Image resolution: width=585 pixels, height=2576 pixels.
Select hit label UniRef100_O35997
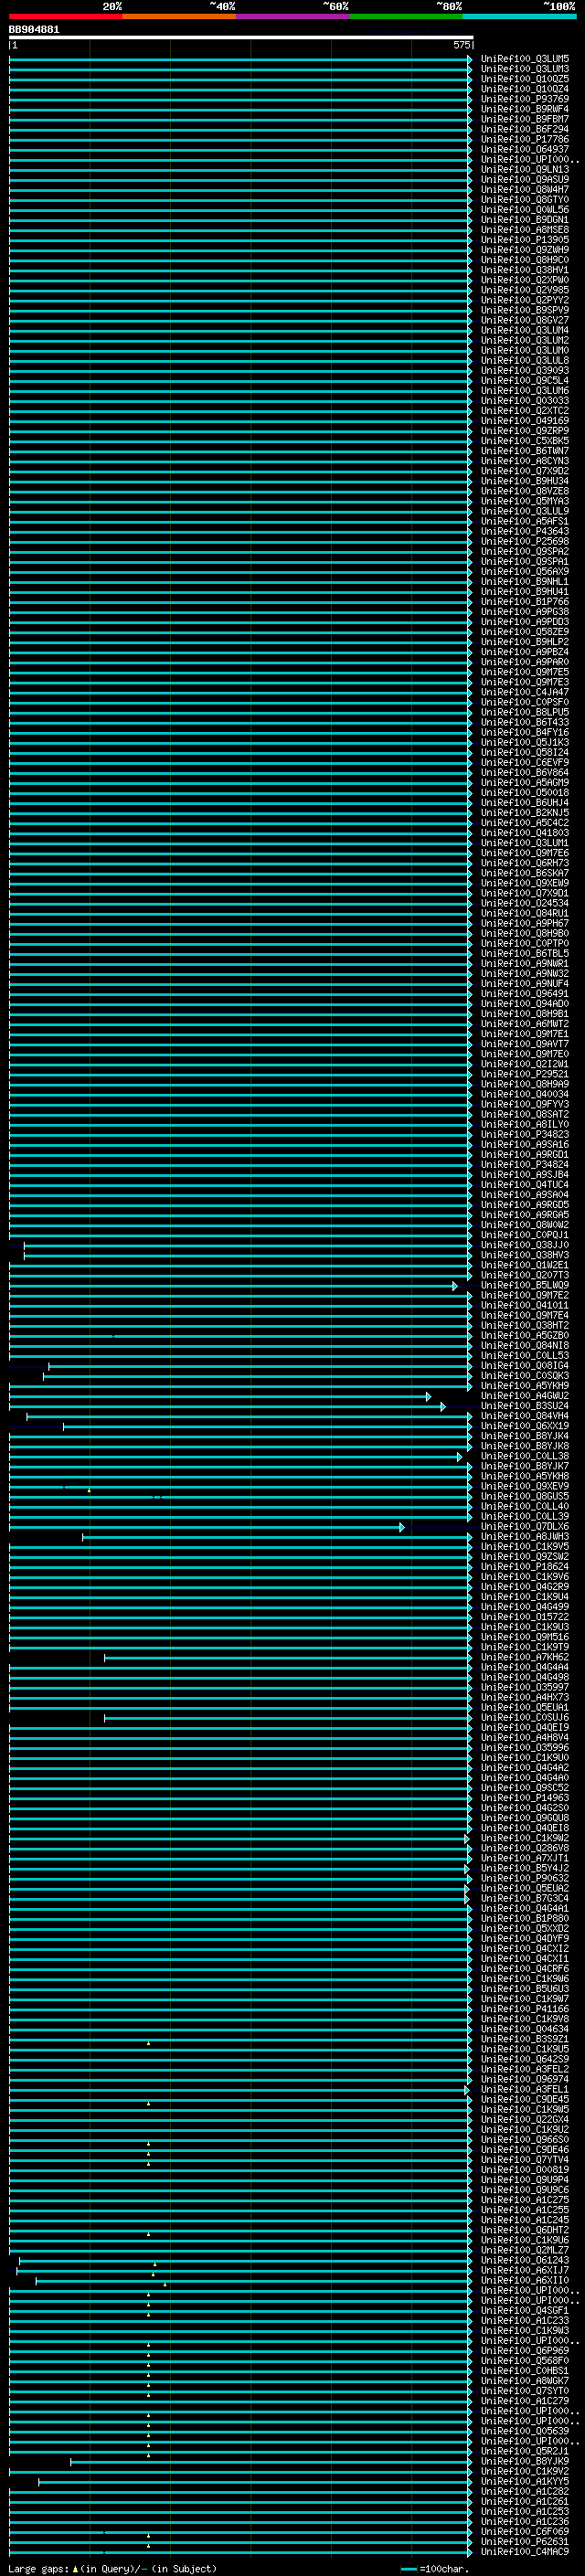pos(525,1687)
